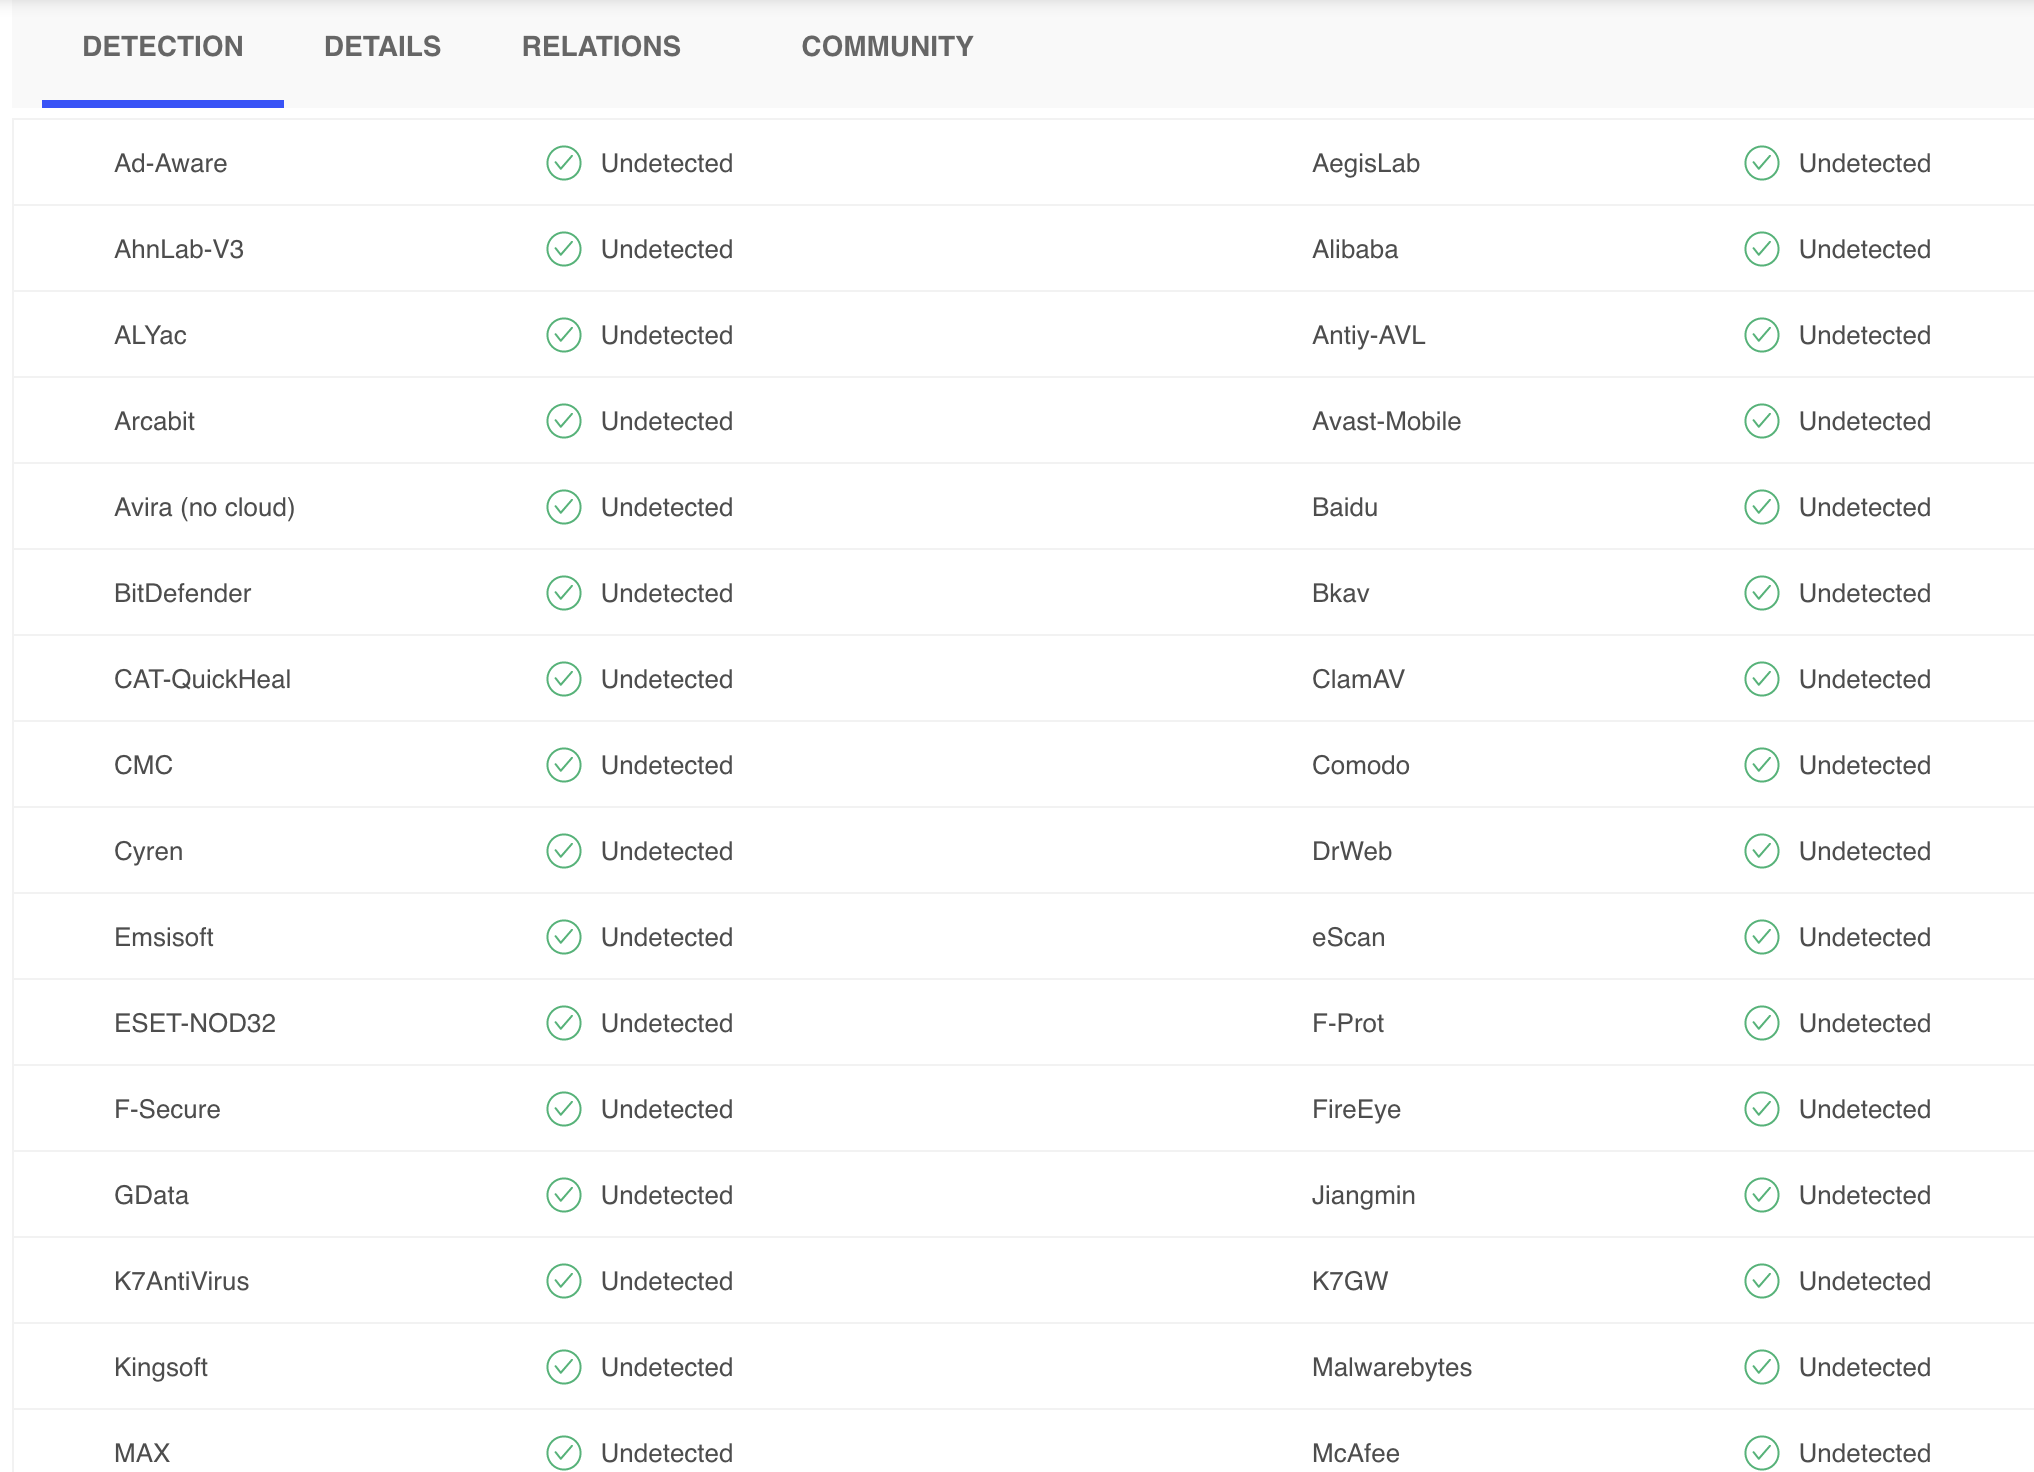2034x1472 pixels.
Task: Select the ESET-NOD32 engine name
Action: 195,1023
